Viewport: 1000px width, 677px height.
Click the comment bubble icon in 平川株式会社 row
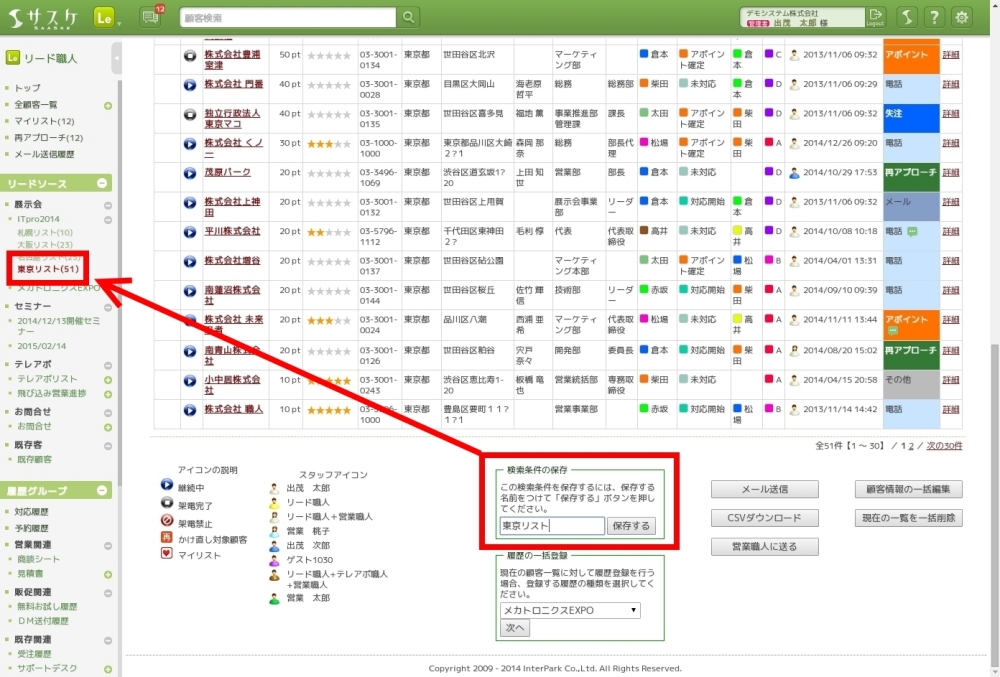911,231
